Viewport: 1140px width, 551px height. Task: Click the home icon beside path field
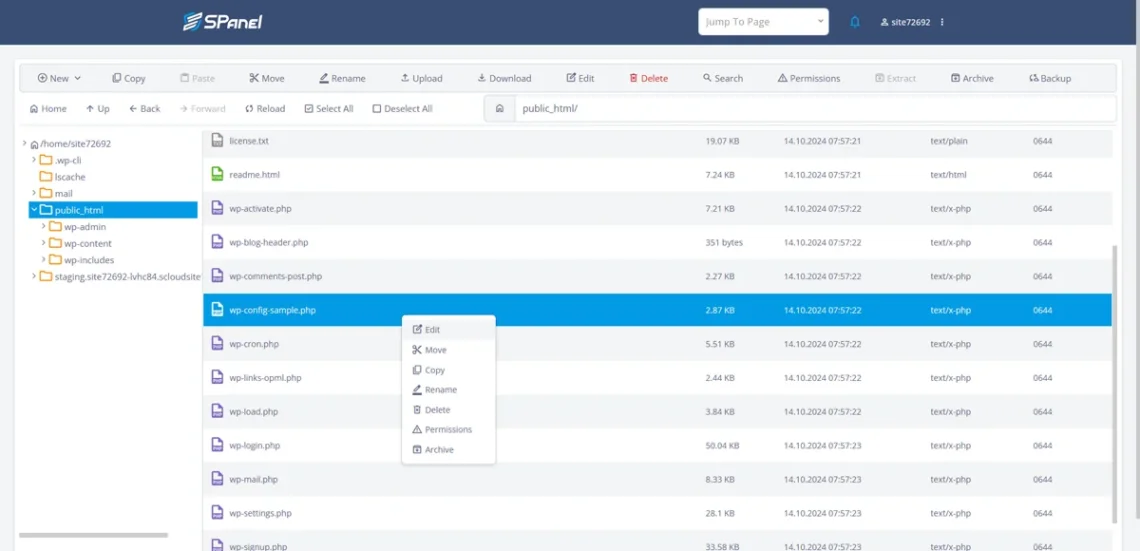pyautogui.click(x=499, y=108)
